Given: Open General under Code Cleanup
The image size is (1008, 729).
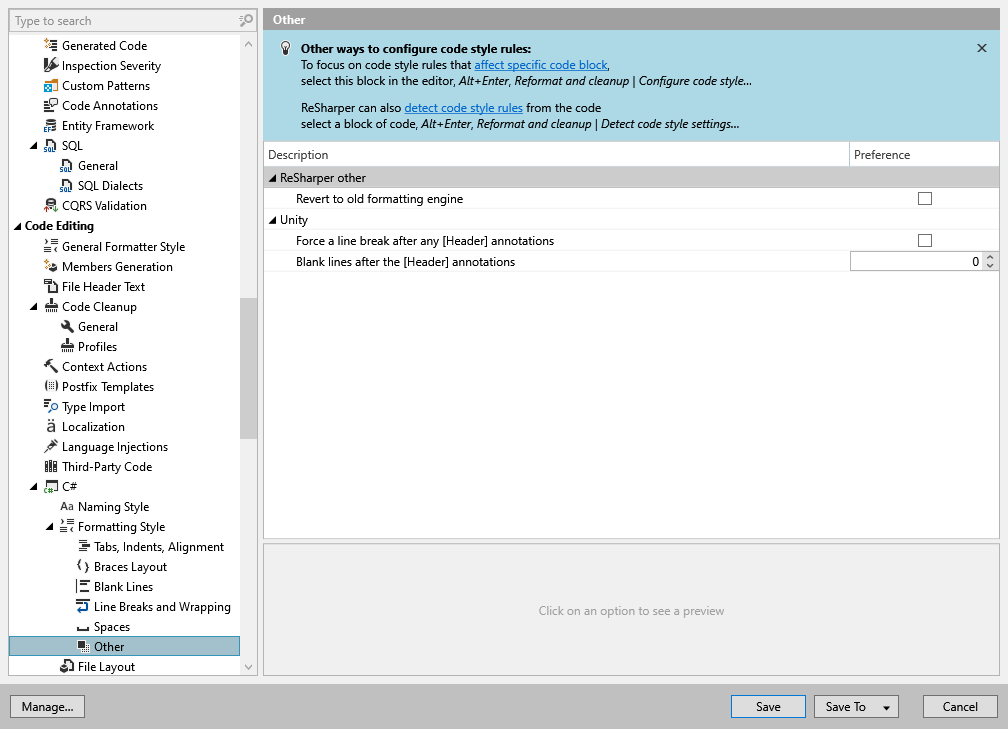Looking at the screenshot, I should (98, 327).
